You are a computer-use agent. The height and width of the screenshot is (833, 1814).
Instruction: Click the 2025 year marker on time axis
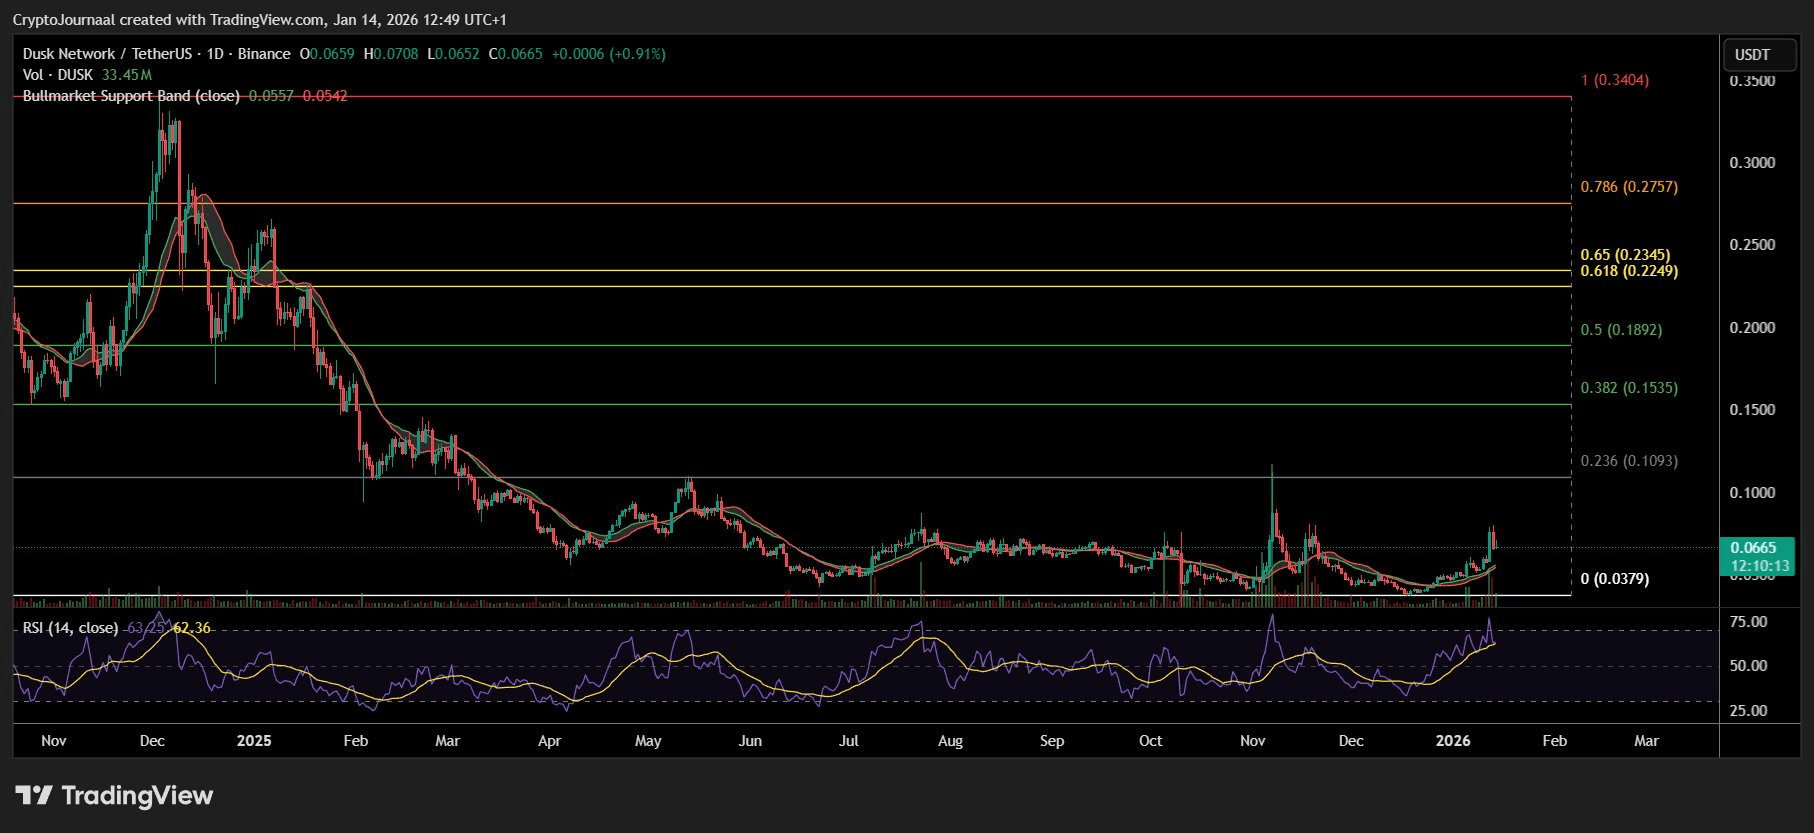coord(254,741)
